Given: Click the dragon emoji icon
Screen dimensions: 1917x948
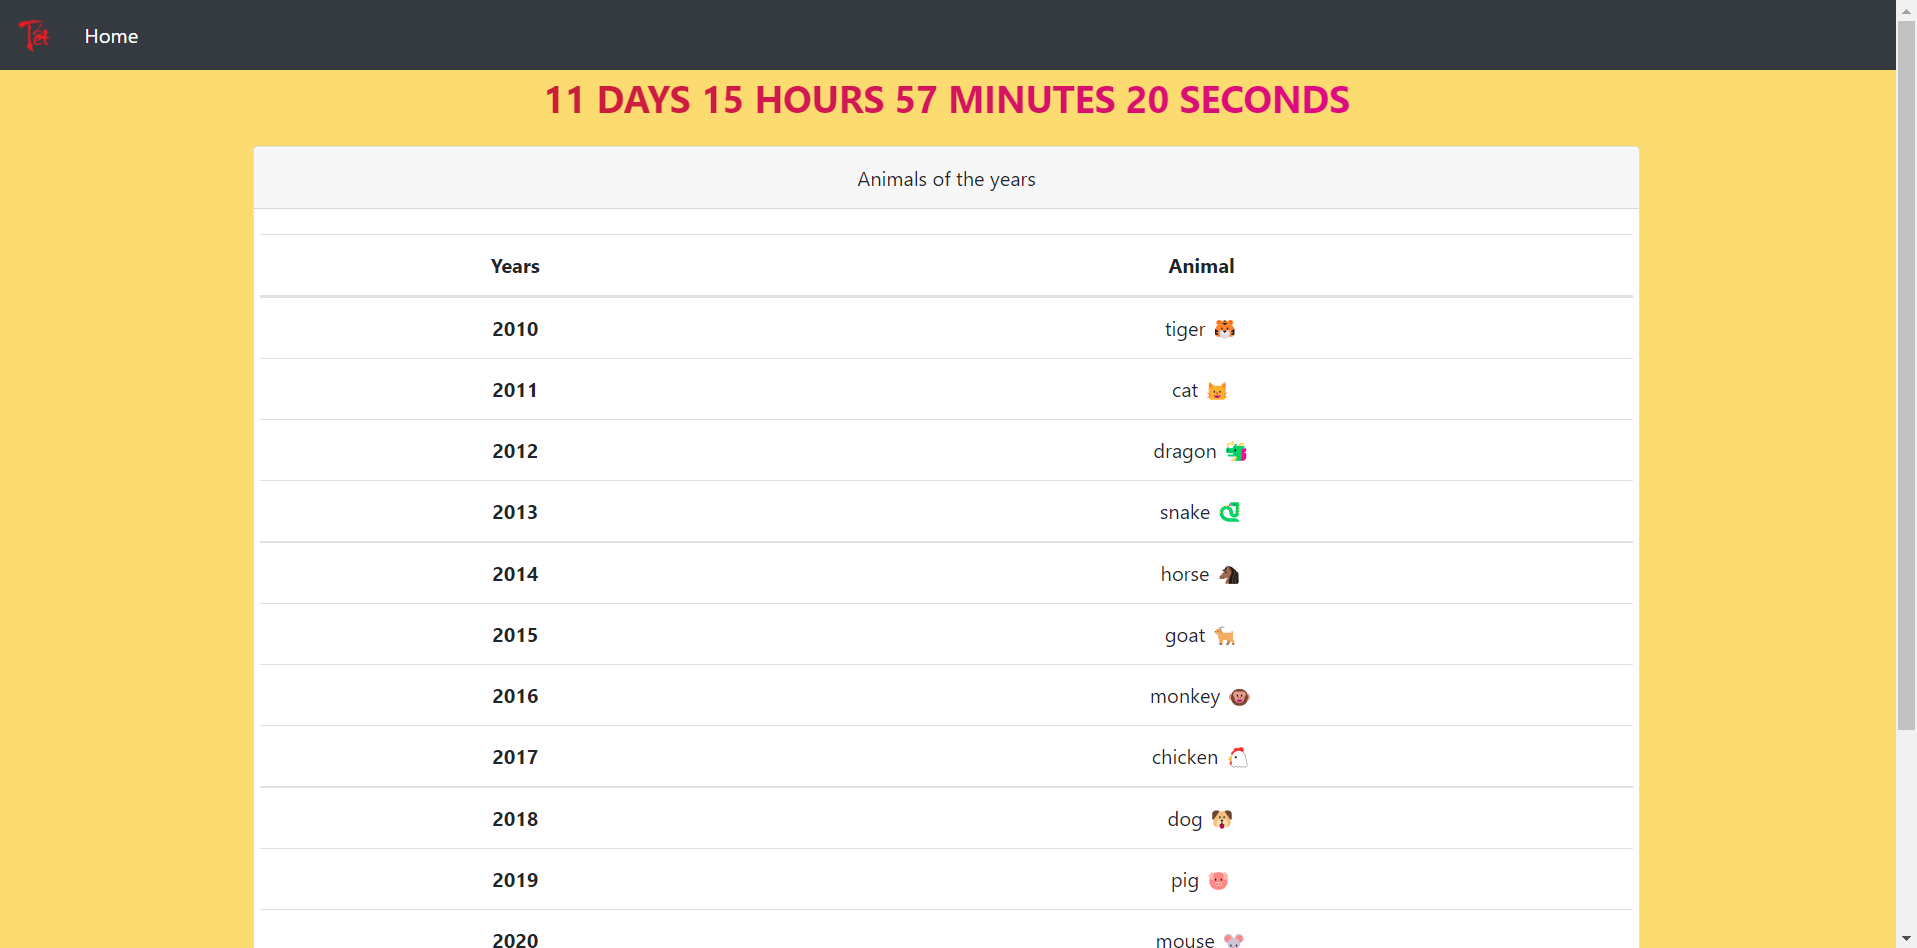Looking at the screenshot, I should coord(1237,452).
